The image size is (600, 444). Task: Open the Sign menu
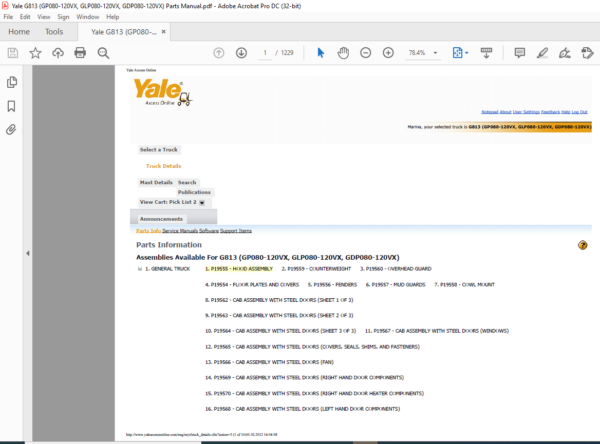coord(63,17)
